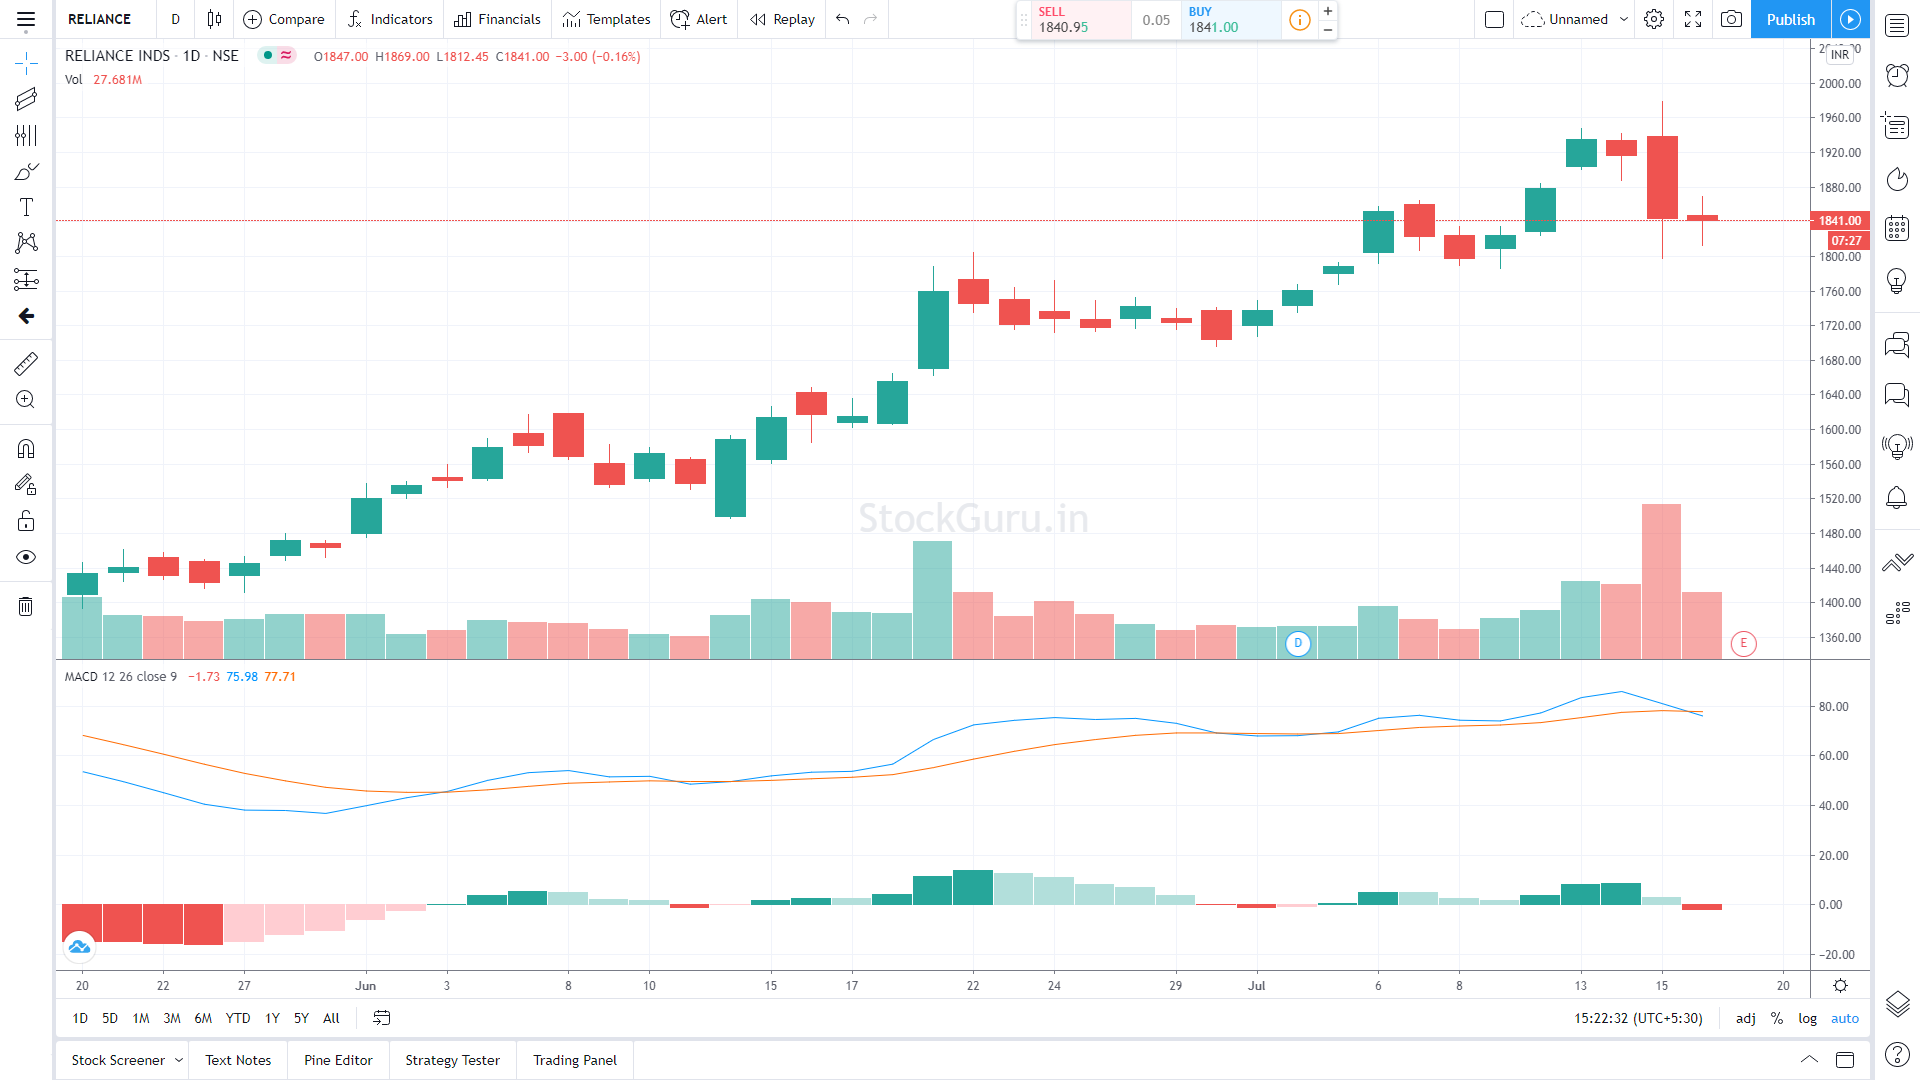This screenshot has height=1080, width=1920.
Task: Open the Pine Editor tab
Action: pyautogui.click(x=338, y=1060)
